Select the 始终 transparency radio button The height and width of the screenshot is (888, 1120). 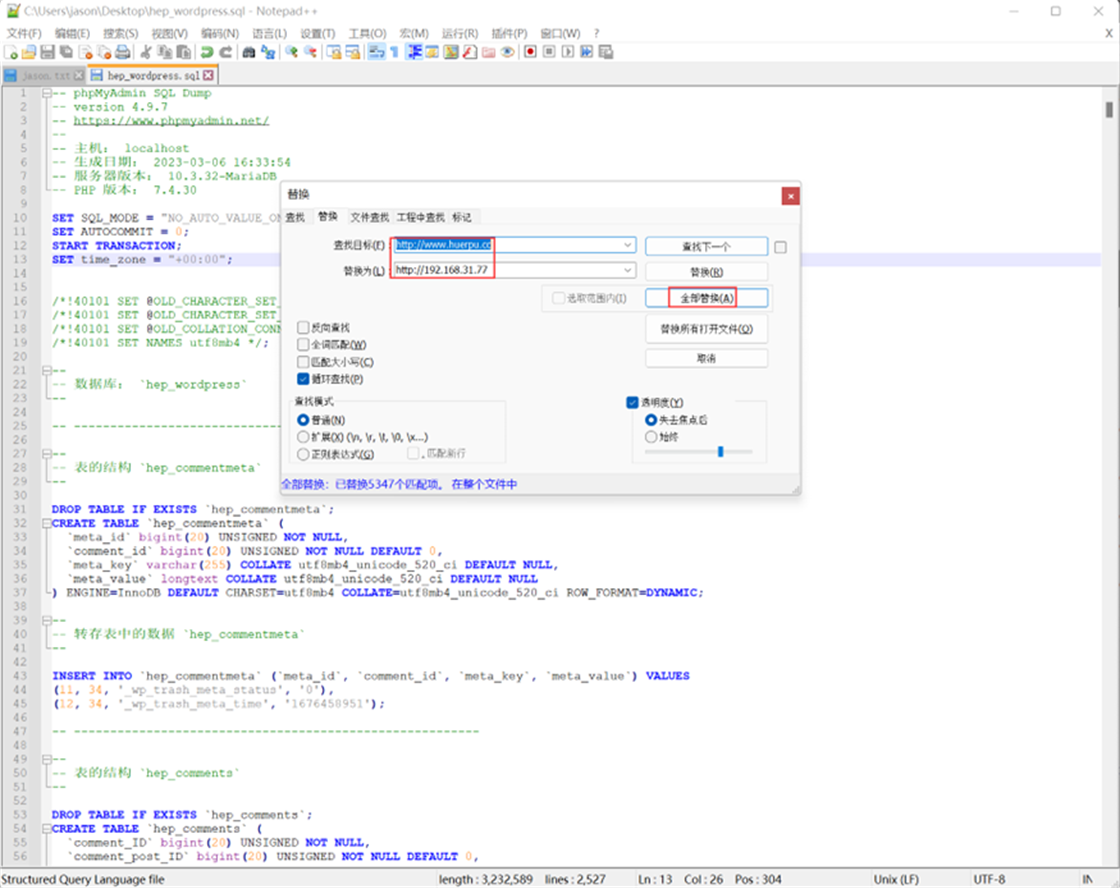651,436
